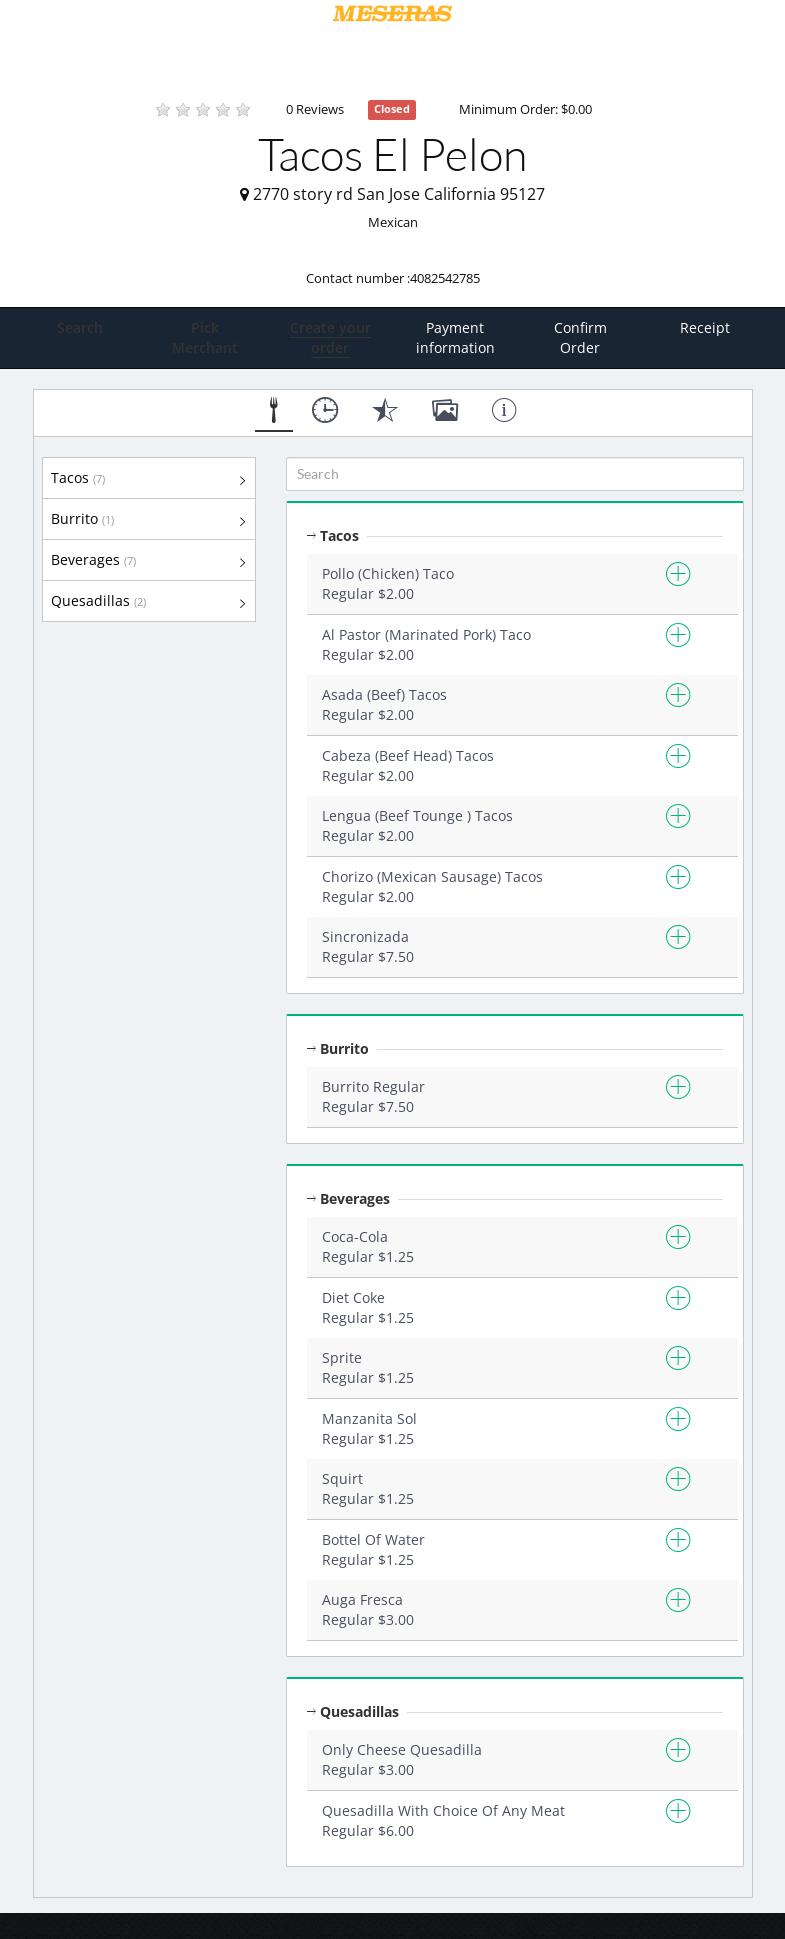Add Auga Fresca using plus icon
785x1939 pixels.
[678, 1600]
